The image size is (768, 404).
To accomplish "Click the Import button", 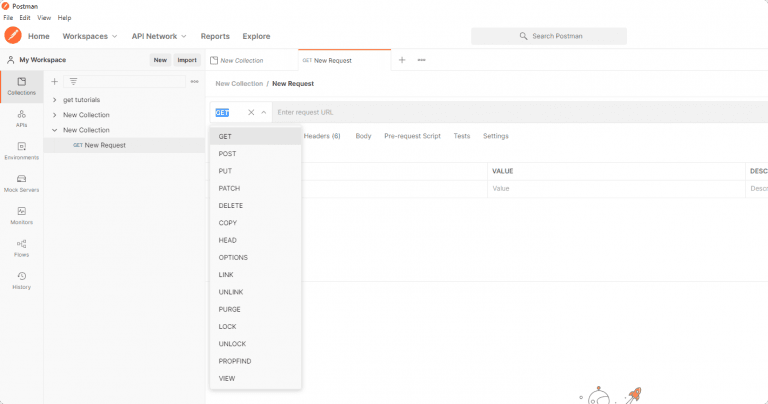I will 187,60.
